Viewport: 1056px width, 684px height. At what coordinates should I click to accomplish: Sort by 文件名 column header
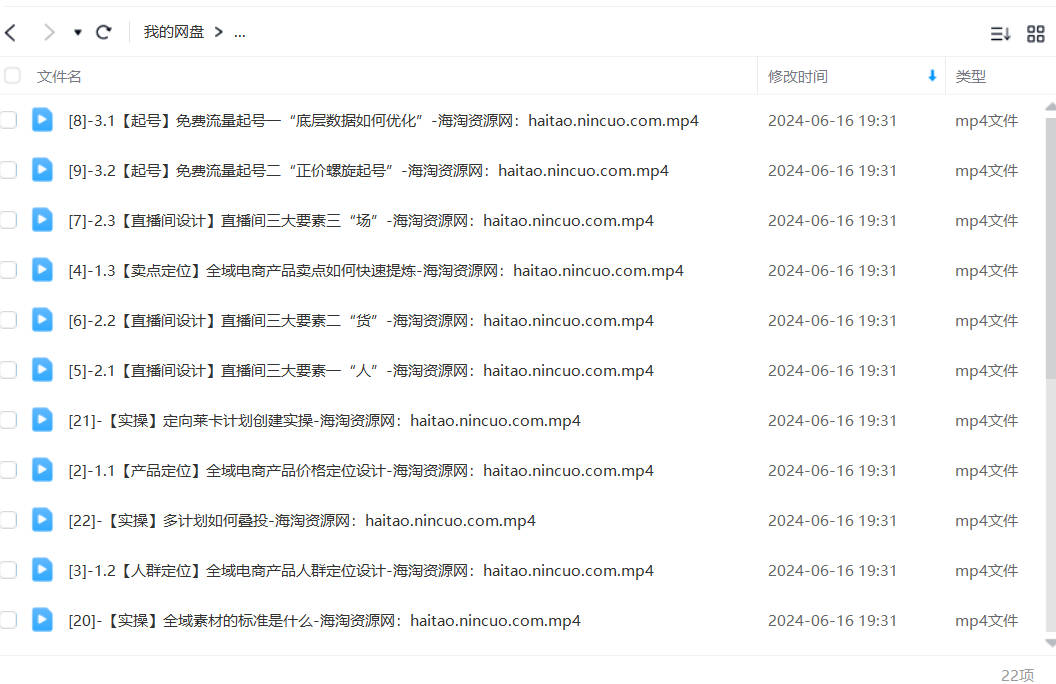pyautogui.click(x=59, y=77)
